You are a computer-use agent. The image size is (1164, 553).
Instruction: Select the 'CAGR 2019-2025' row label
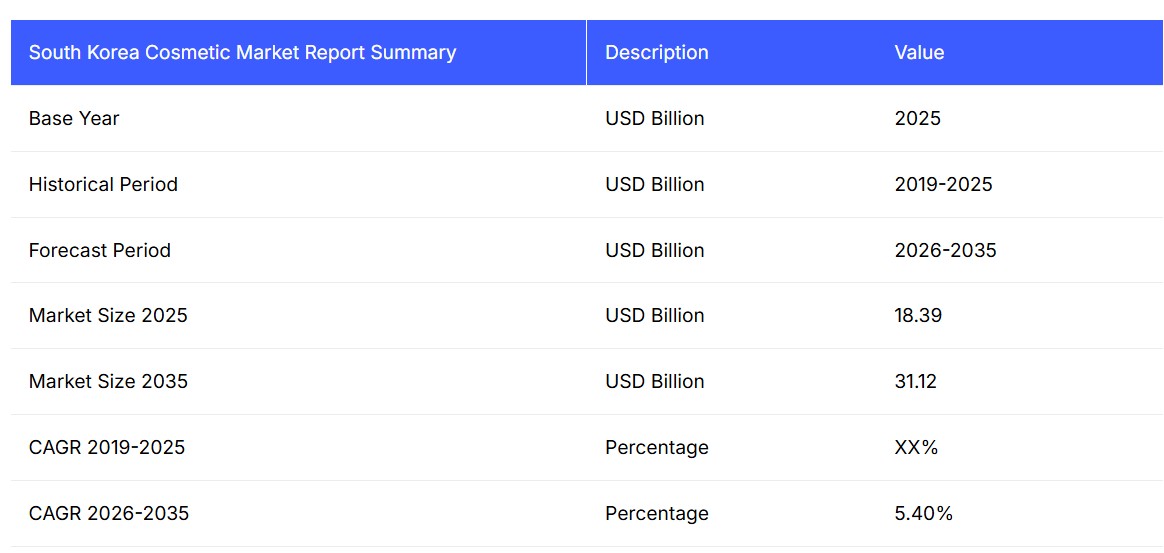[x=107, y=448]
